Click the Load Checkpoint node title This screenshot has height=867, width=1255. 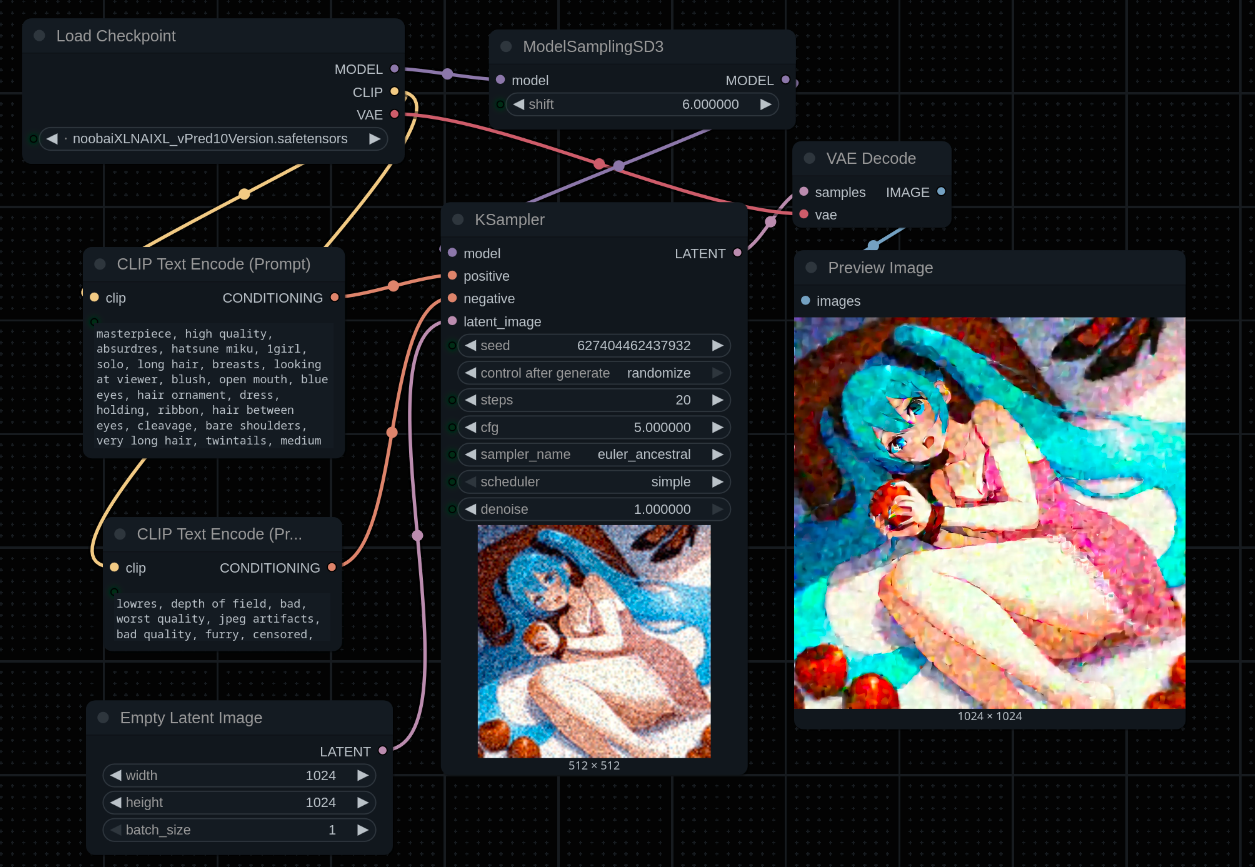[x=116, y=36]
